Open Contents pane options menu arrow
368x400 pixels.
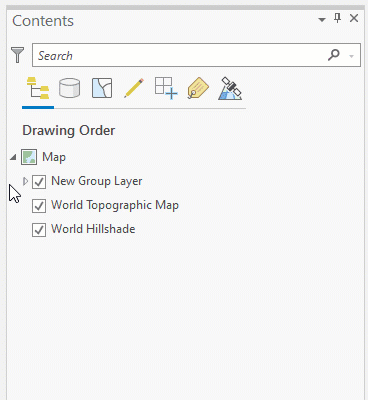click(322, 20)
